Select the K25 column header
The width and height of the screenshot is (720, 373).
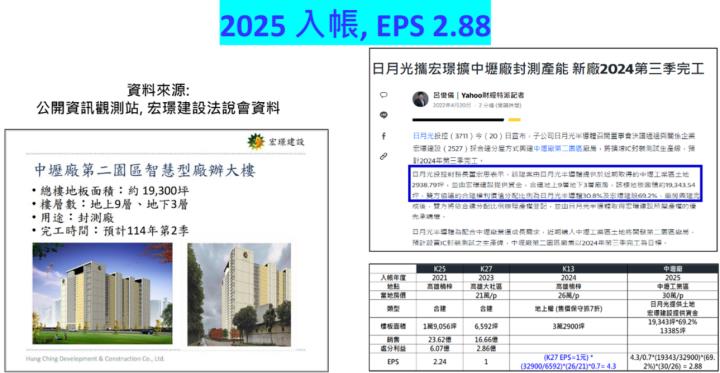439,268
